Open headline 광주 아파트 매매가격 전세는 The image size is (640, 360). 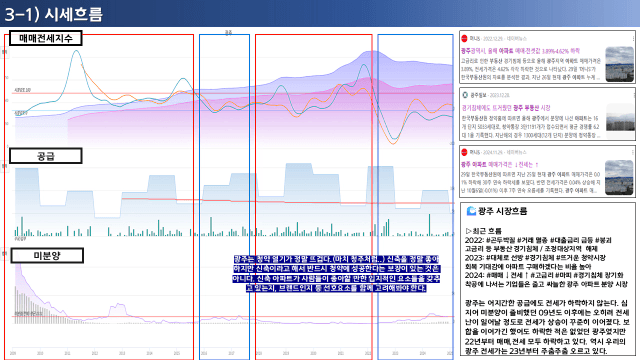click(x=500, y=164)
